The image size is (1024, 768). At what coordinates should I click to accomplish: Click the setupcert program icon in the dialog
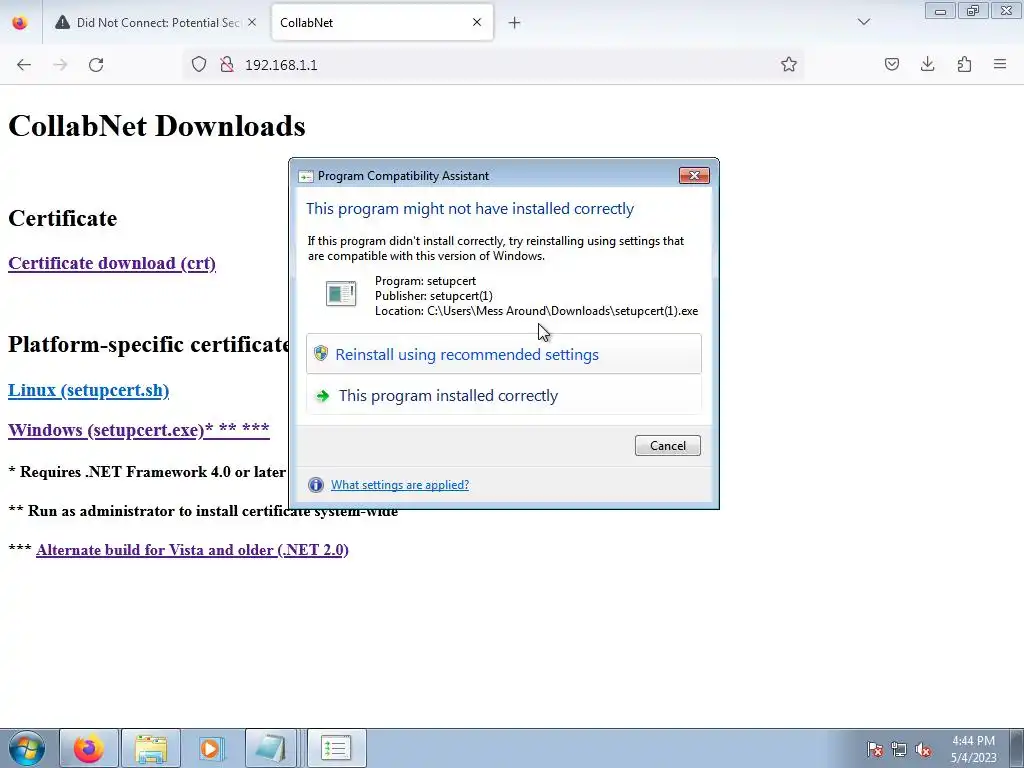[341, 294]
